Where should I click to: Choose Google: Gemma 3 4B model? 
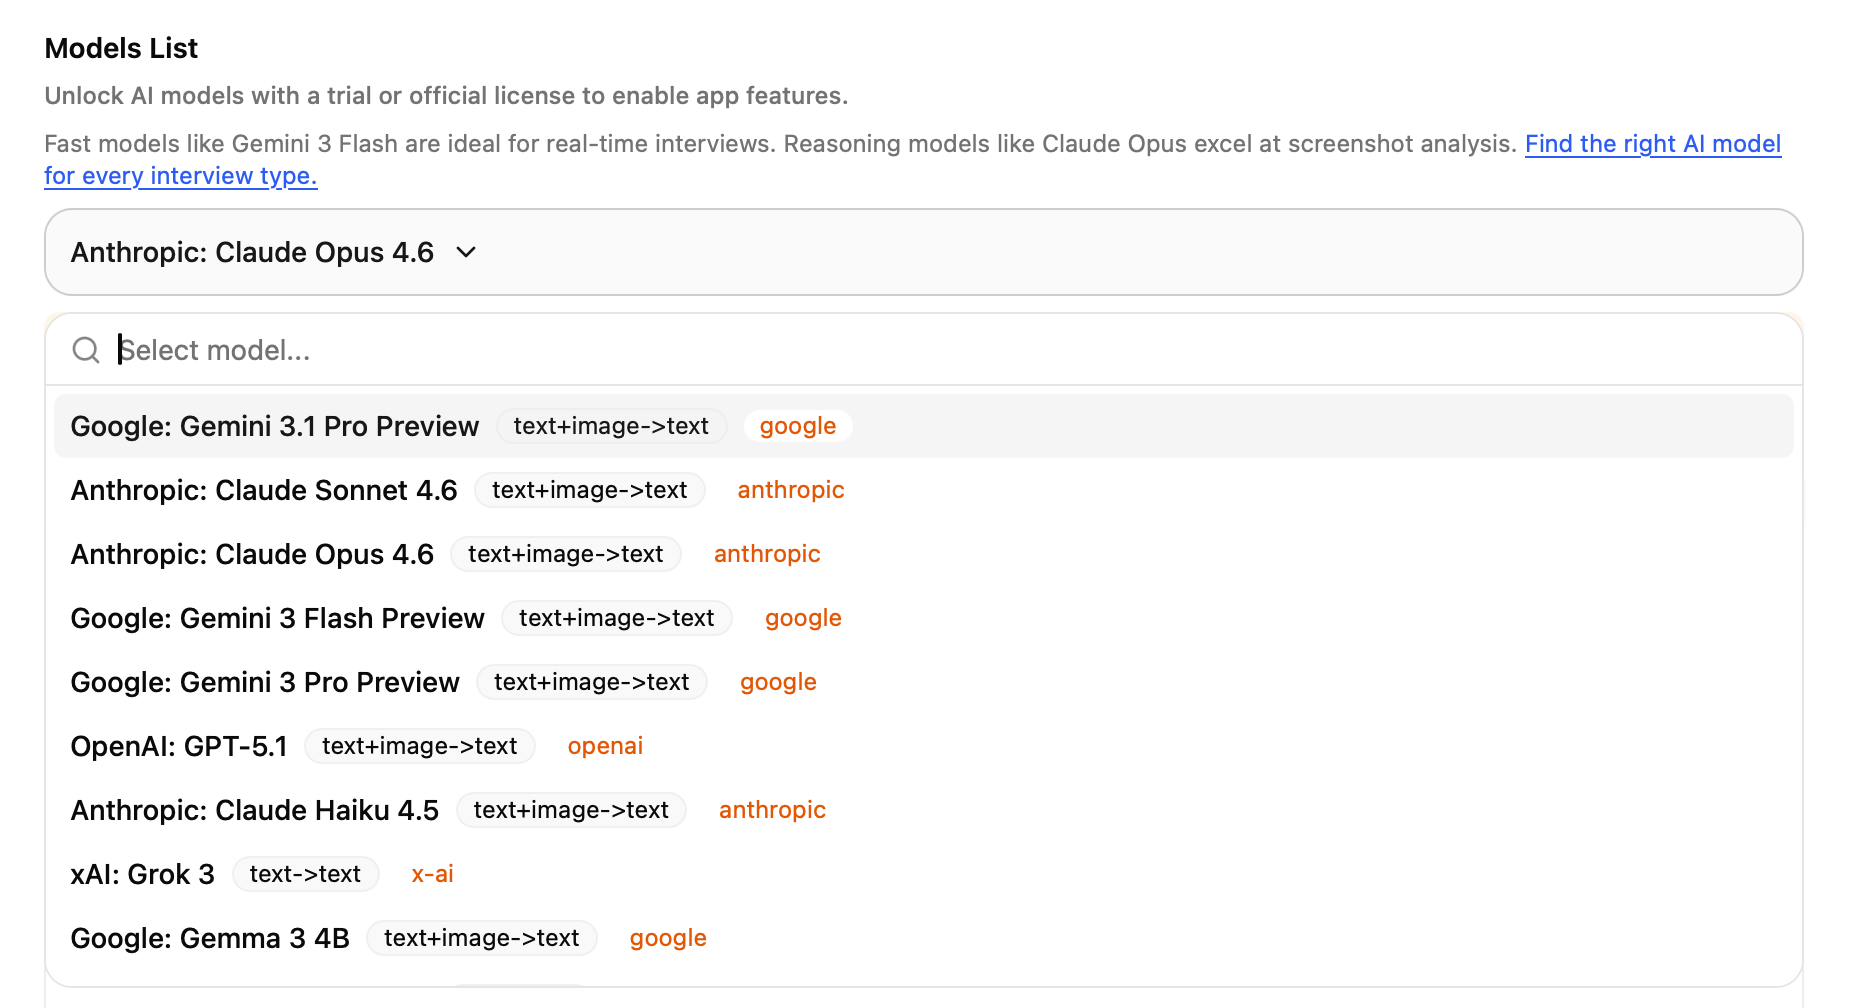(210, 938)
